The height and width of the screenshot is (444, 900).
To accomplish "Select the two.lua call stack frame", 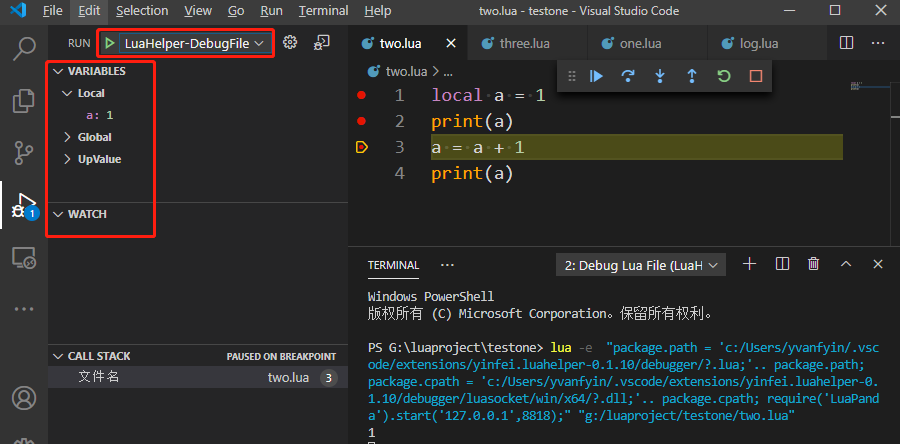I will point(198,377).
